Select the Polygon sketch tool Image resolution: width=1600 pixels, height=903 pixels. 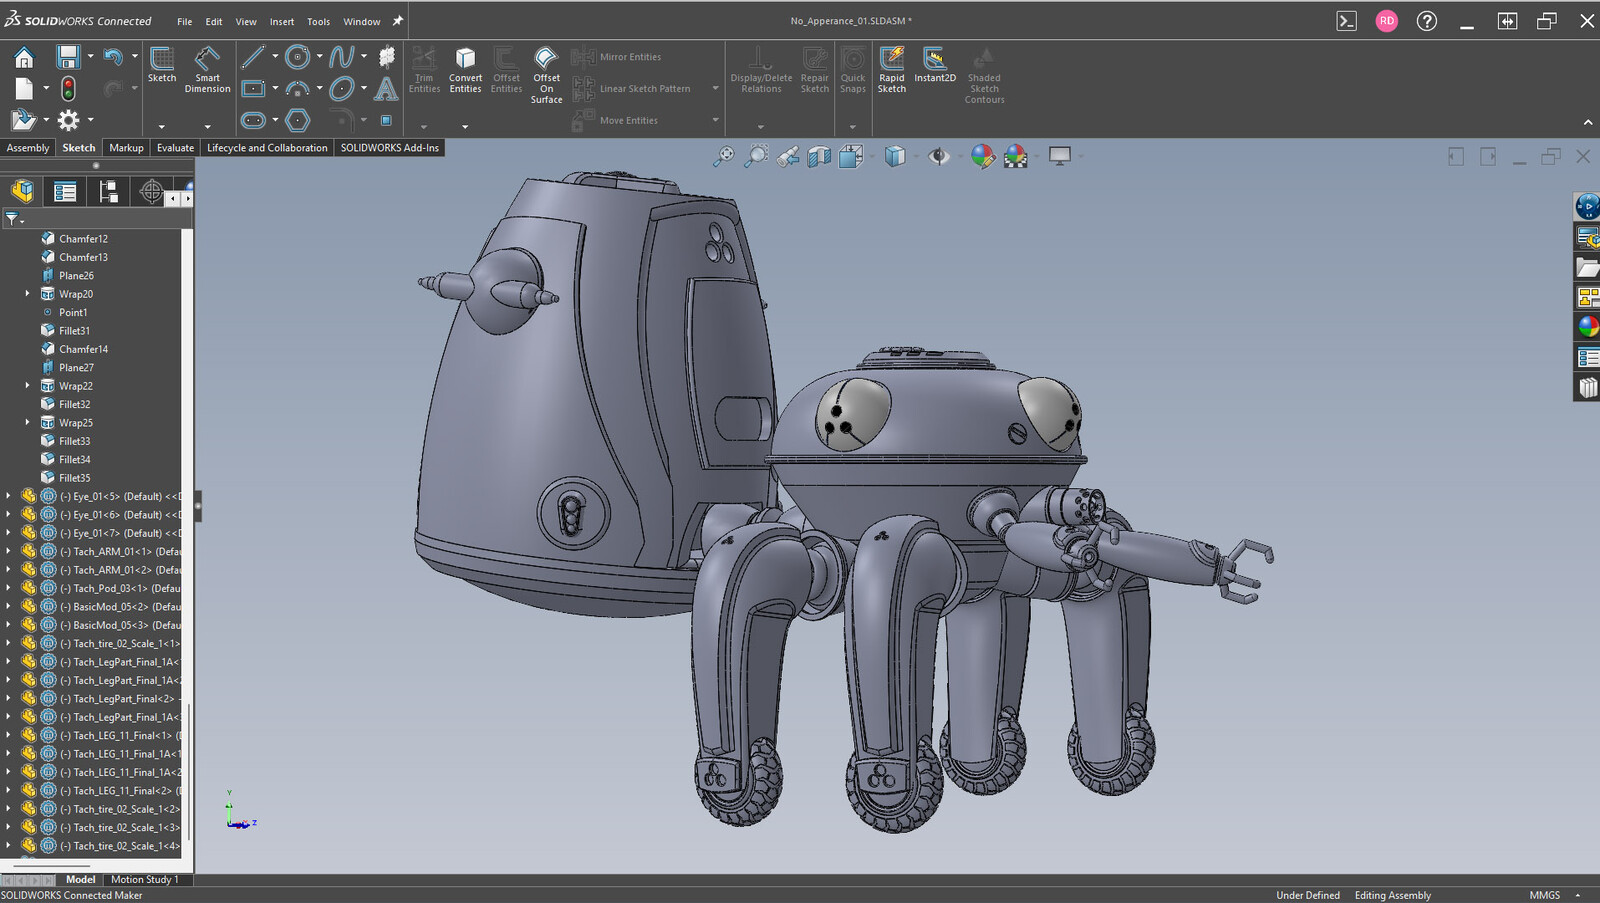297,120
